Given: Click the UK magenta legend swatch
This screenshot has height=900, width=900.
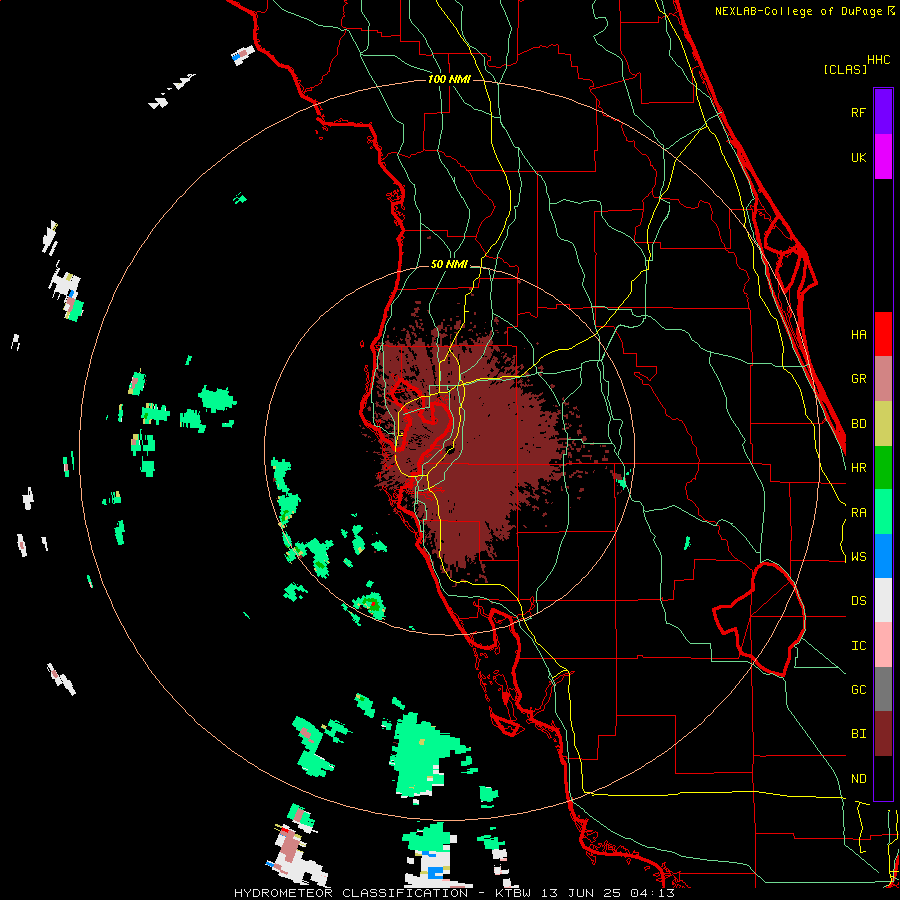Looking at the screenshot, I should (x=883, y=156).
